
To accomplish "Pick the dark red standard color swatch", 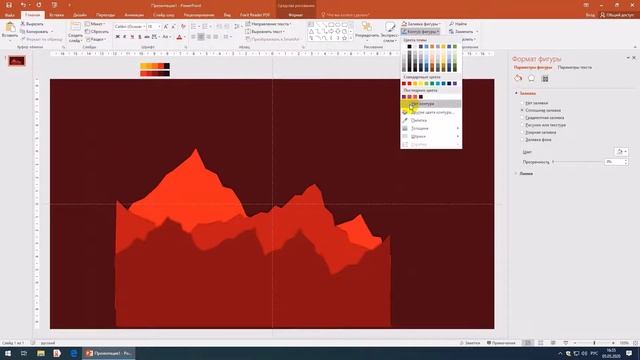I will [x=404, y=84].
